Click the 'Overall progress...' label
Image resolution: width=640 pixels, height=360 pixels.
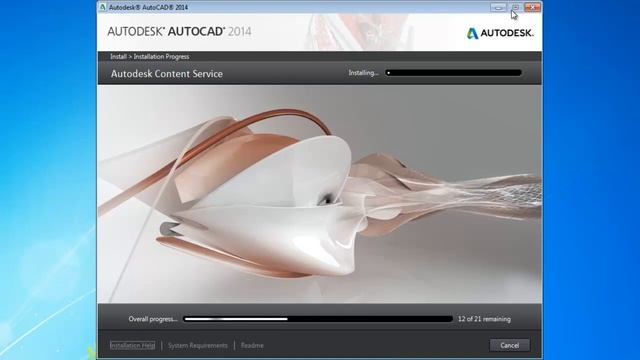[x=153, y=319]
